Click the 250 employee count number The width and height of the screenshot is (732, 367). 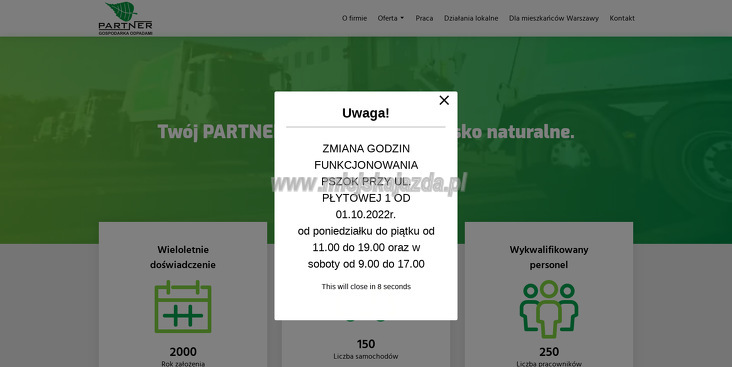tap(549, 352)
